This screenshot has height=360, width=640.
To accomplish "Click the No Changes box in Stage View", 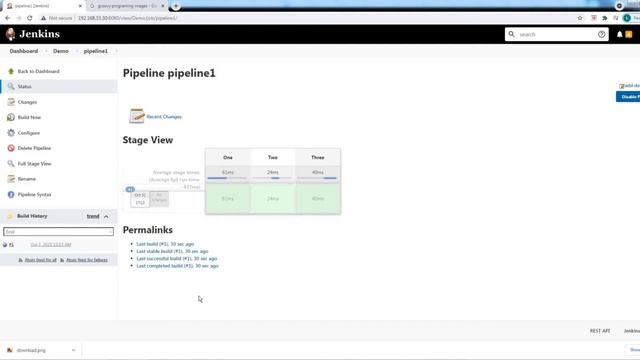I will coord(159,199).
